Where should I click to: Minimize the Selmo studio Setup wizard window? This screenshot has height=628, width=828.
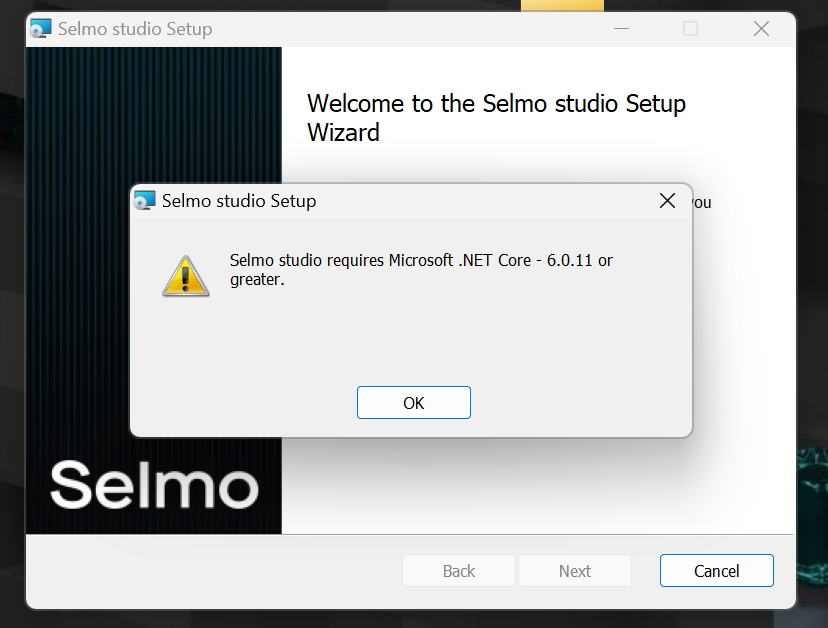(622, 29)
